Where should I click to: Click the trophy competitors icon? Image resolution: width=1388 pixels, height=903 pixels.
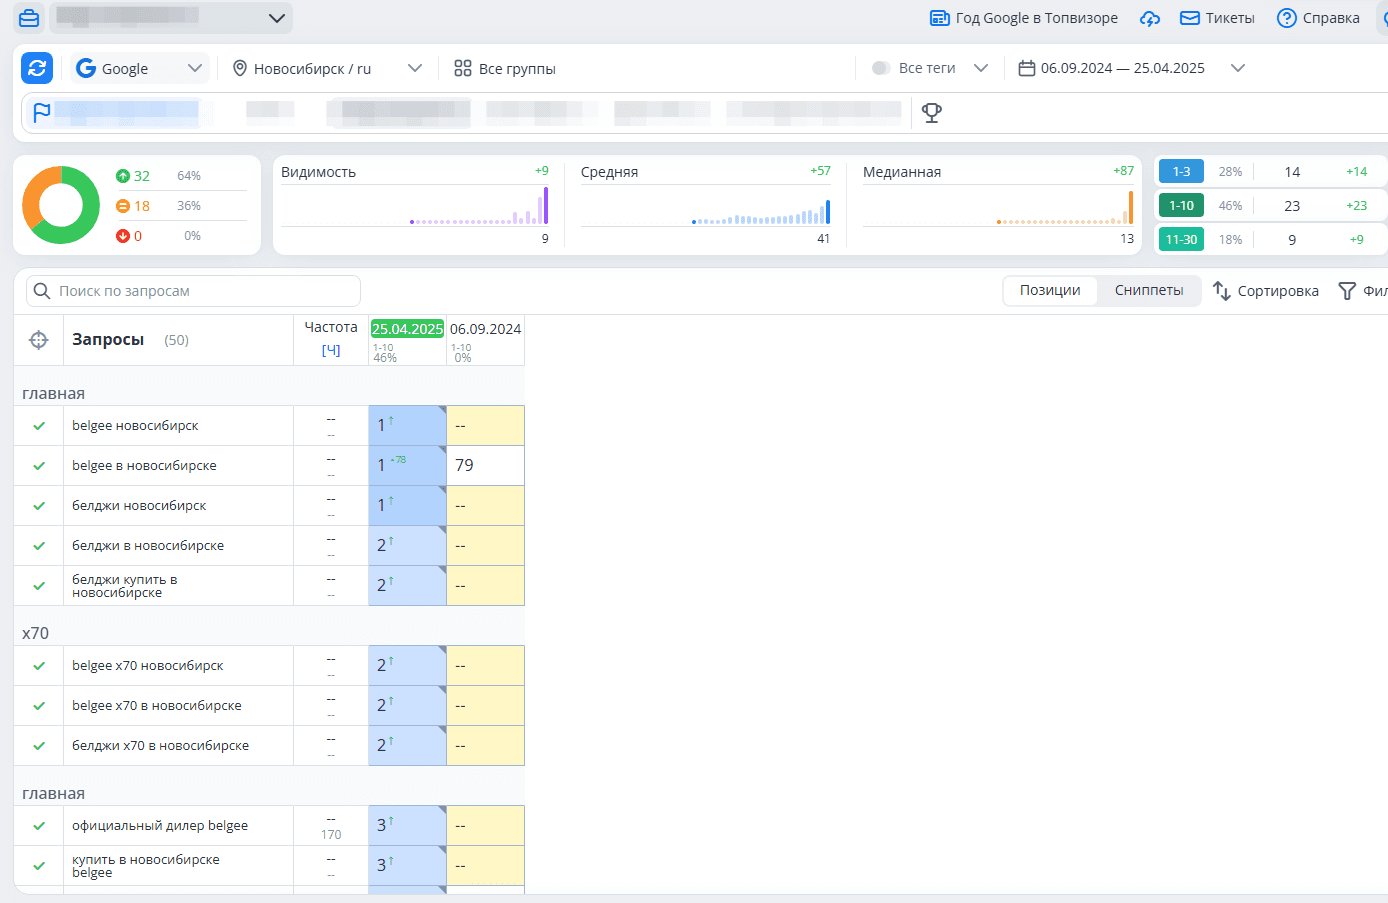(x=932, y=113)
